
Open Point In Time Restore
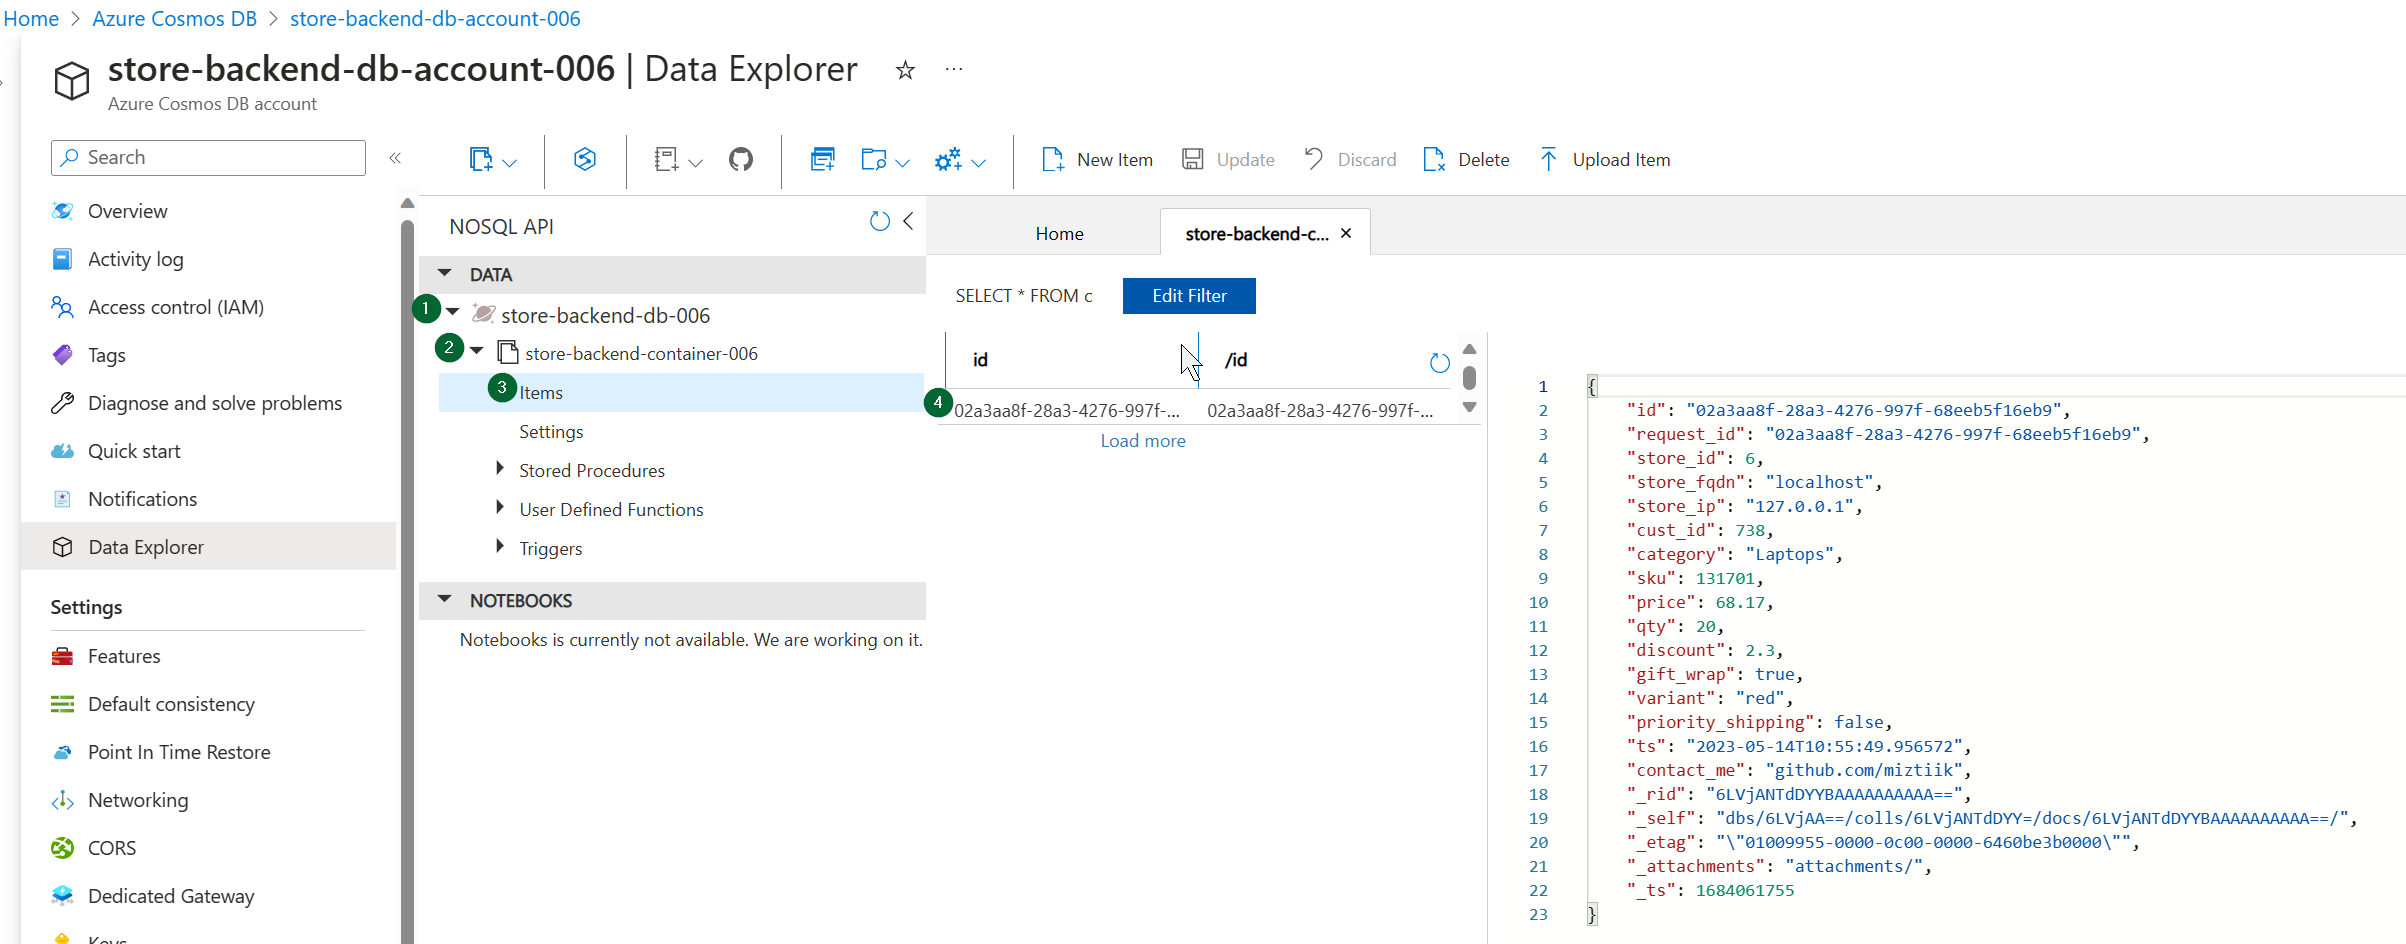[x=179, y=752]
